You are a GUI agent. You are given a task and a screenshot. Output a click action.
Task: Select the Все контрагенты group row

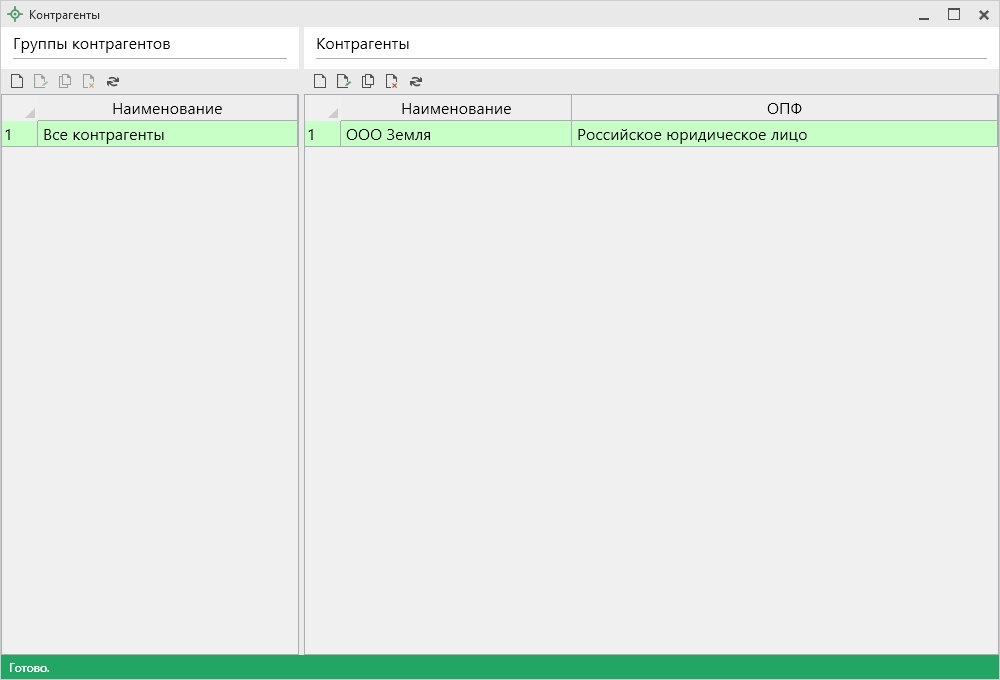(167, 134)
